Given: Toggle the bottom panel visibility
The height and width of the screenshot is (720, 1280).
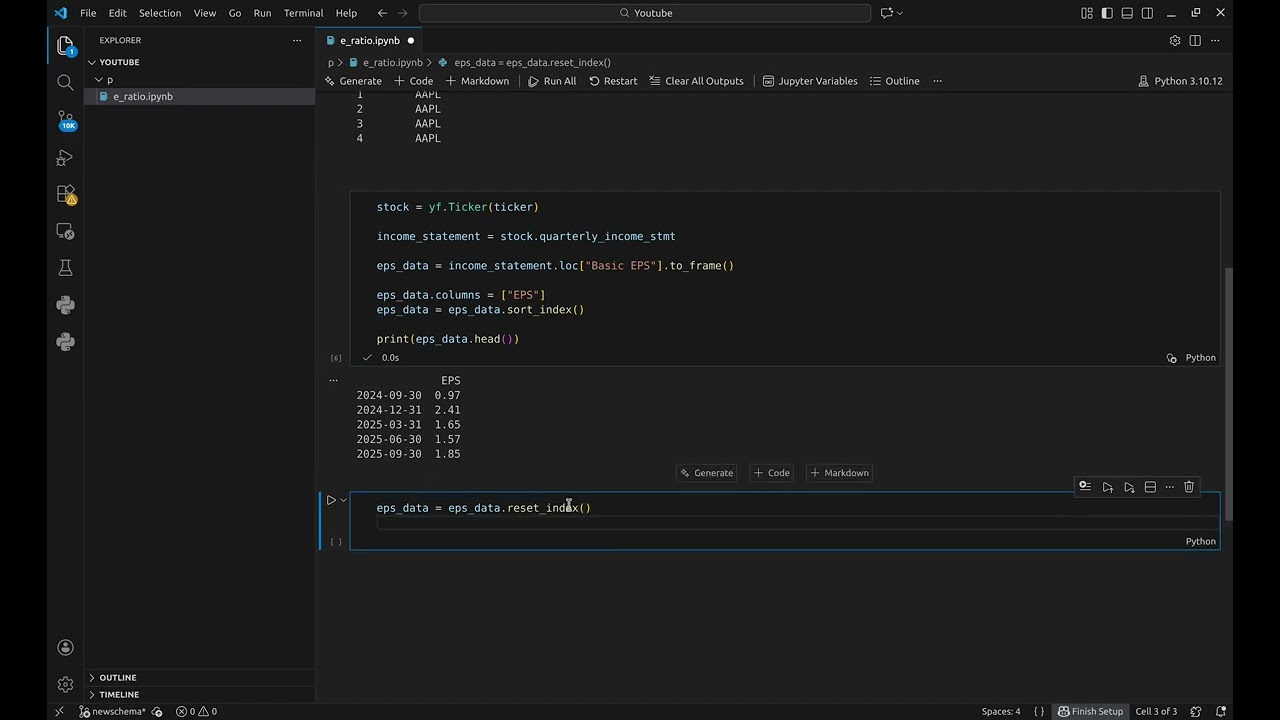Looking at the screenshot, I should pyautogui.click(x=1127, y=13).
